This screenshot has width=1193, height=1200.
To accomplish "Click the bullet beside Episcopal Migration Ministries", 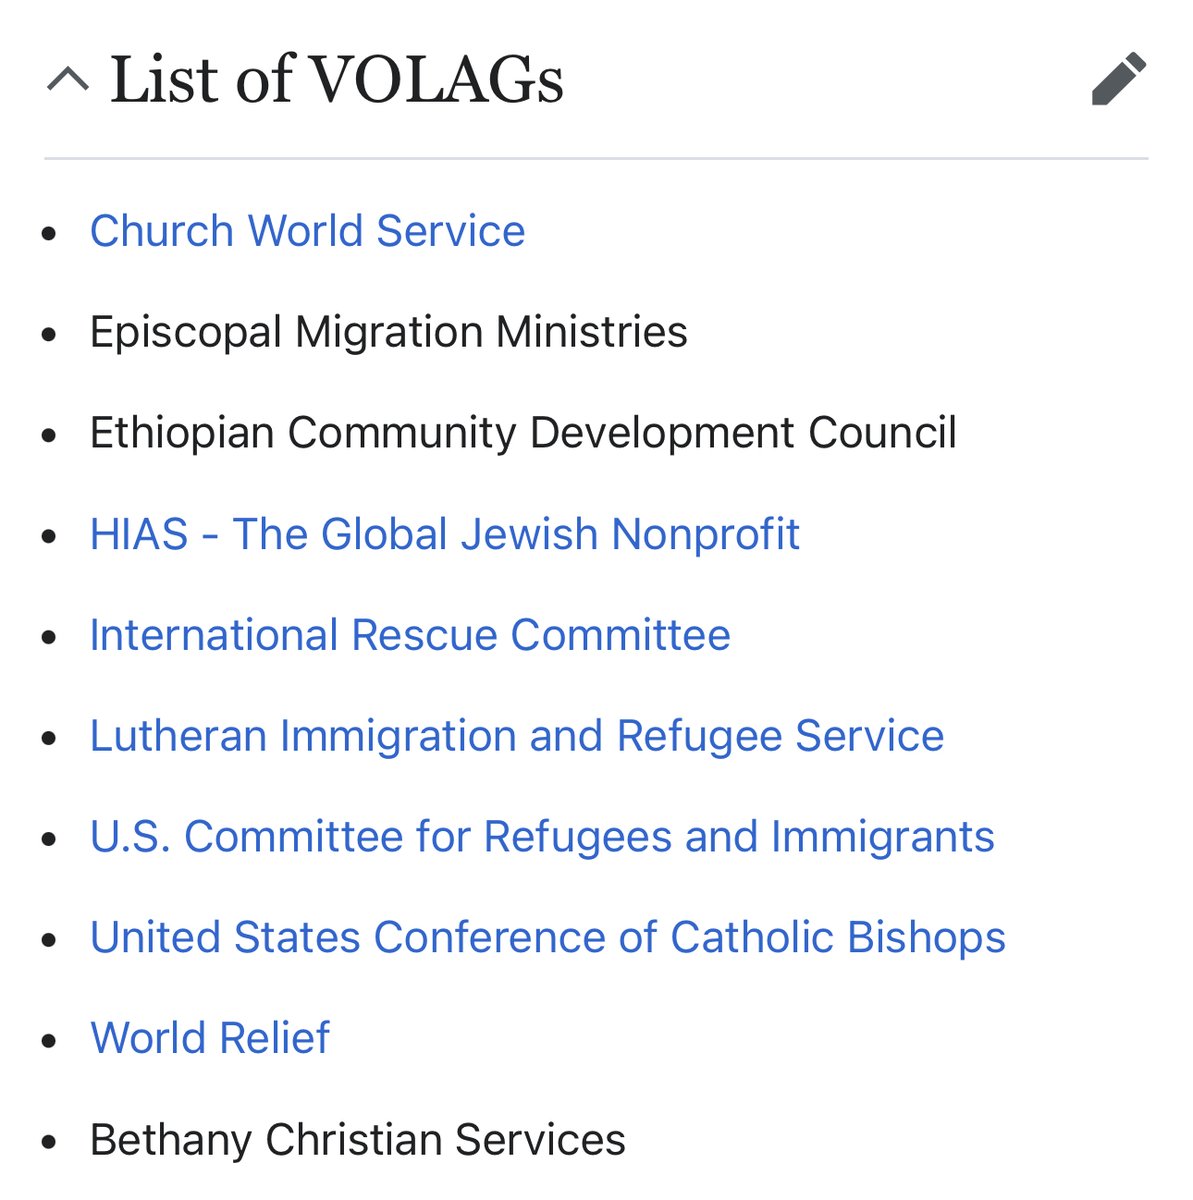I will tap(49, 334).
